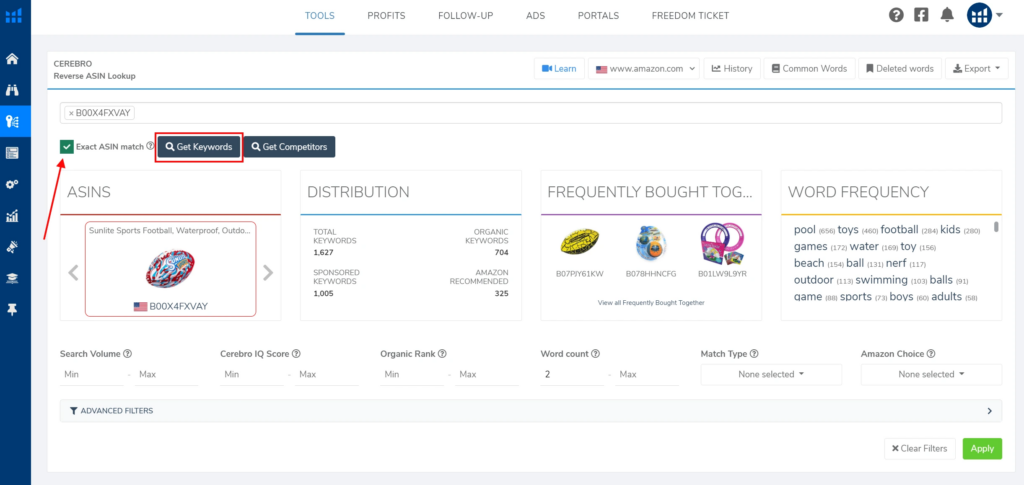Image resolution: width=1024 pixels, height=485 pixels.
Task: Open the notifications bell
Action: click(947, 15)
